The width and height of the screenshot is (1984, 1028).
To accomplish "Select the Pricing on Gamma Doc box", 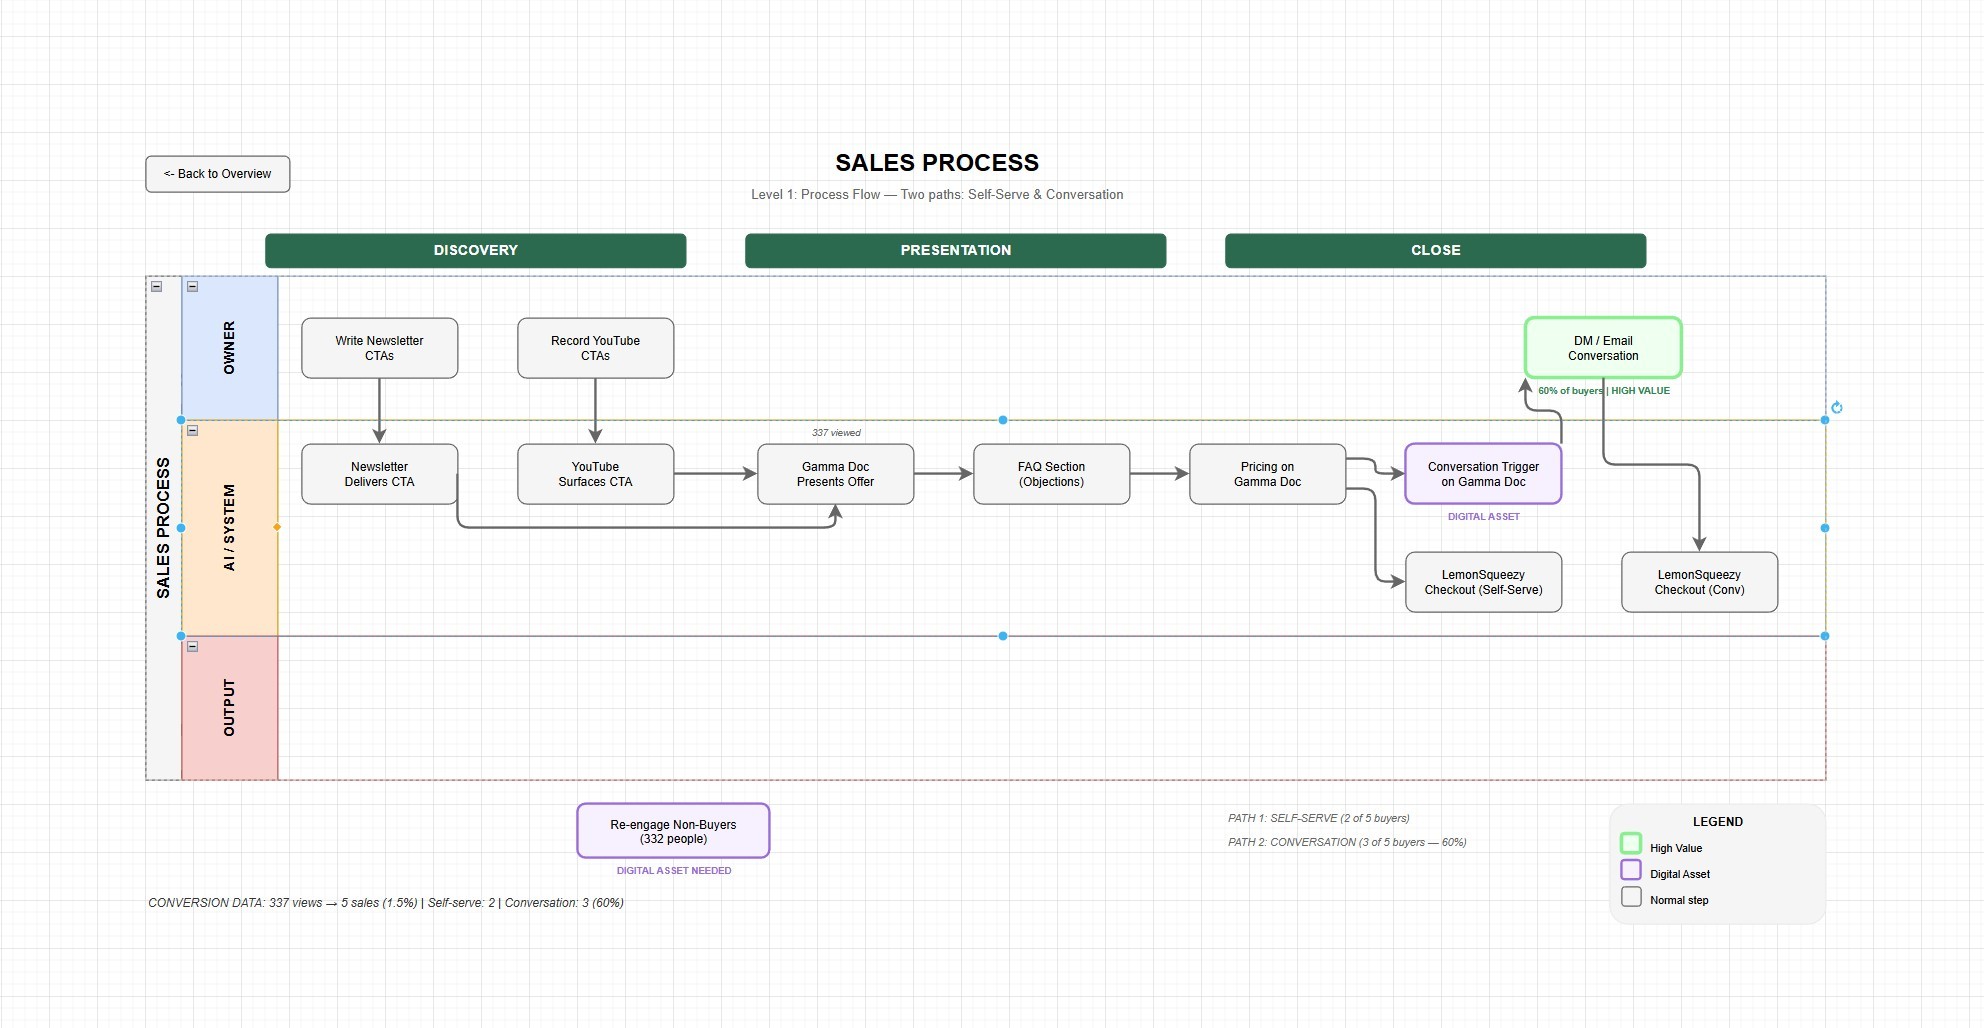I will pyautogui.click(x=1268, y=474).
